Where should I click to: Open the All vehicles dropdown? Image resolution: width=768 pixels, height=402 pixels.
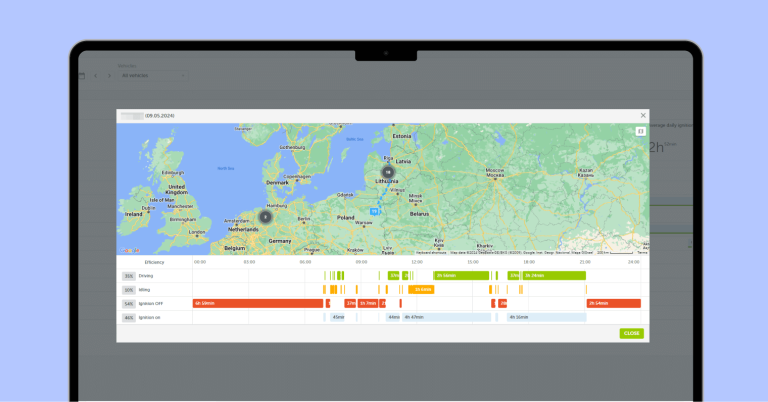135,75
